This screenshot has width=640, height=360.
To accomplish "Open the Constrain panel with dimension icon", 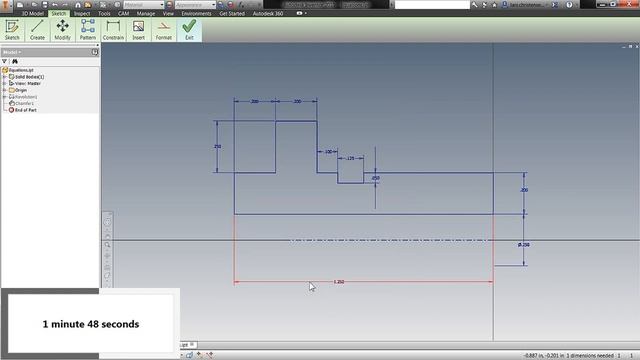I will click(x=113, y=29).
